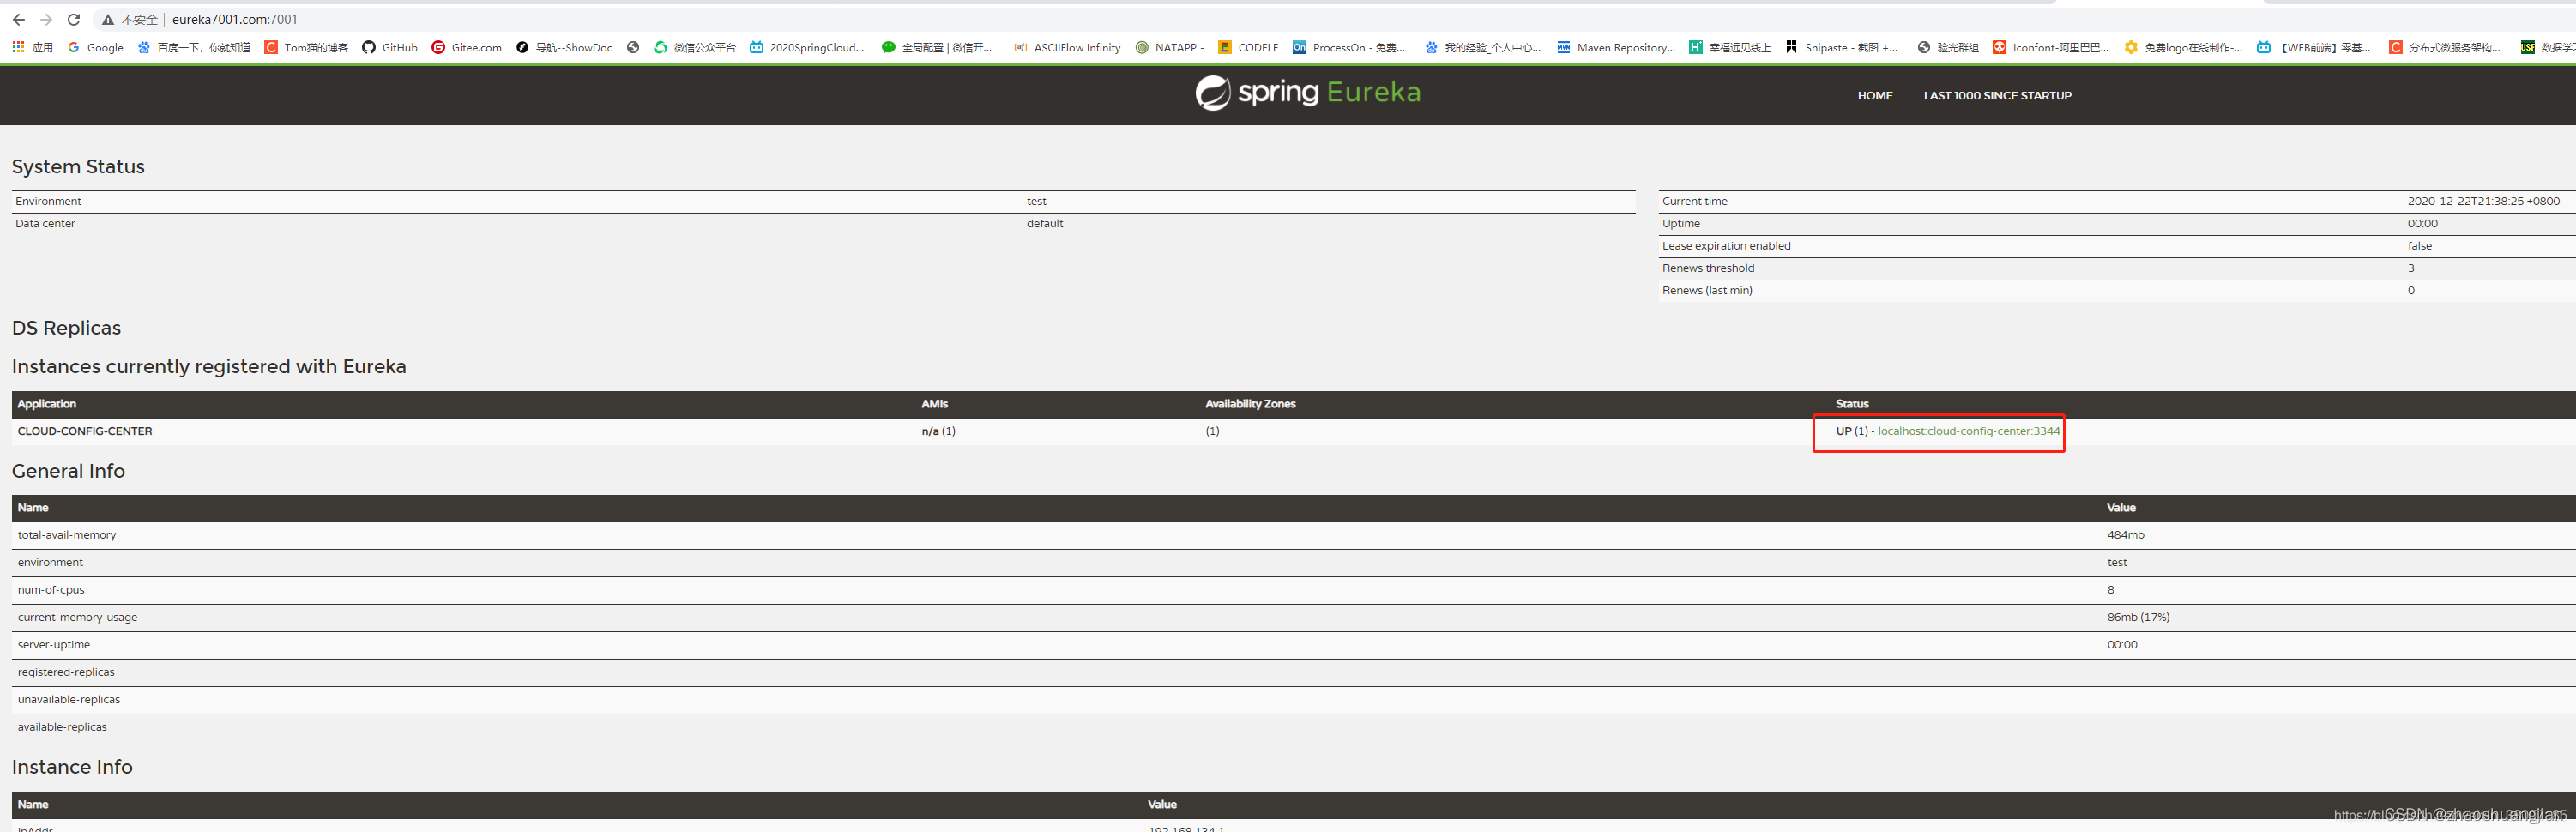Click the browser forward arrow

pos(46,20)
